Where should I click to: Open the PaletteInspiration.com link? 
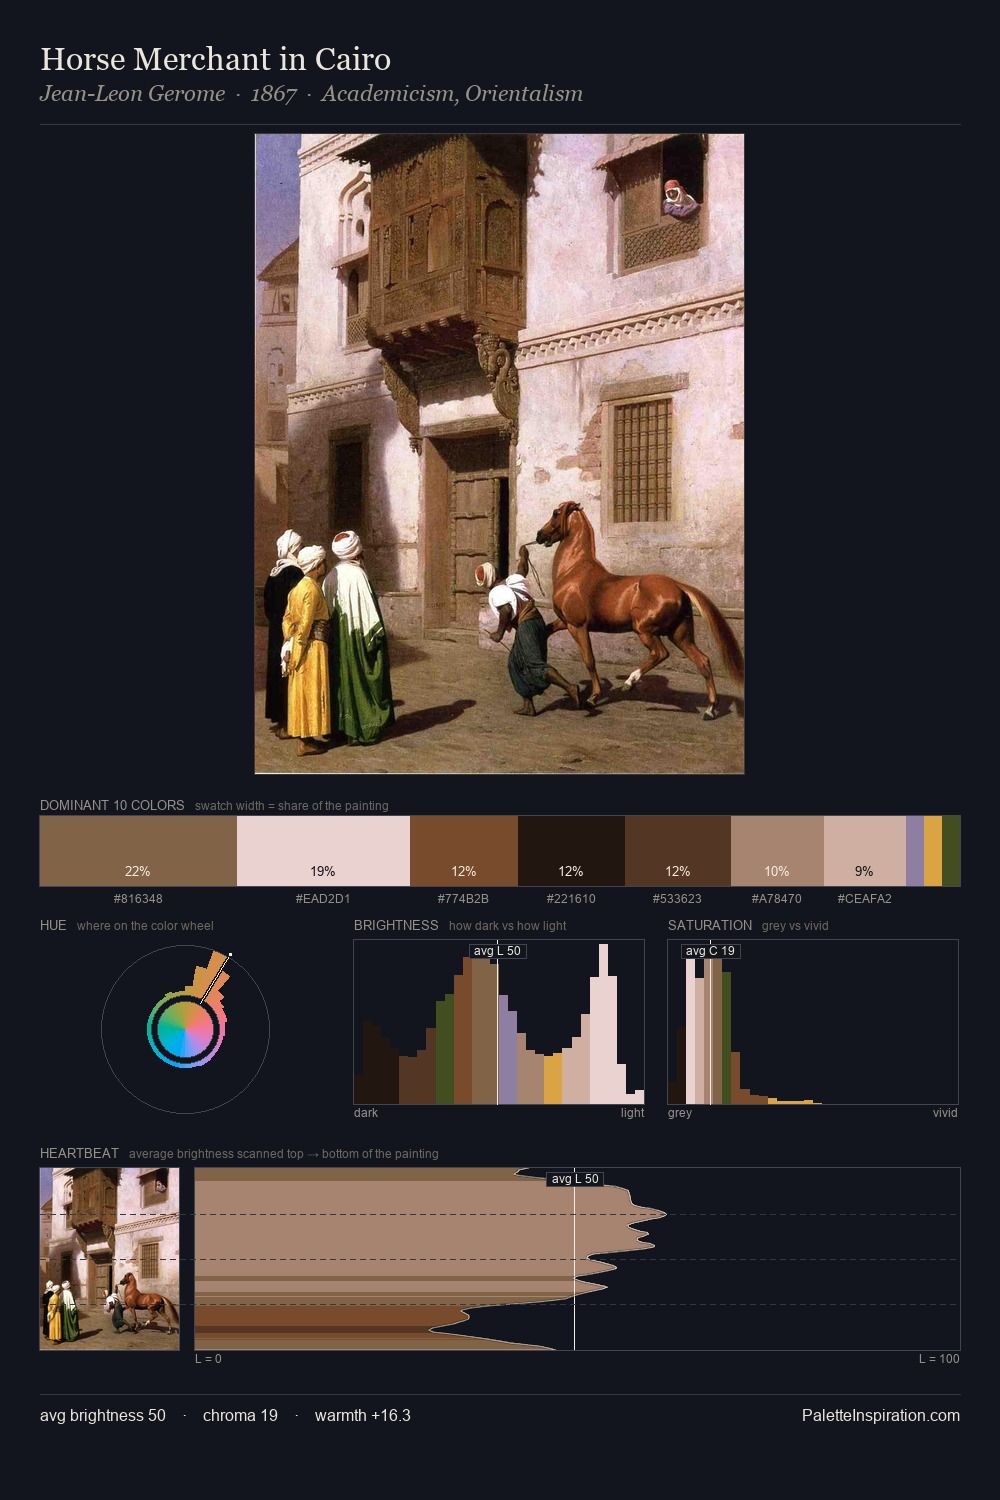point(881,1415)
